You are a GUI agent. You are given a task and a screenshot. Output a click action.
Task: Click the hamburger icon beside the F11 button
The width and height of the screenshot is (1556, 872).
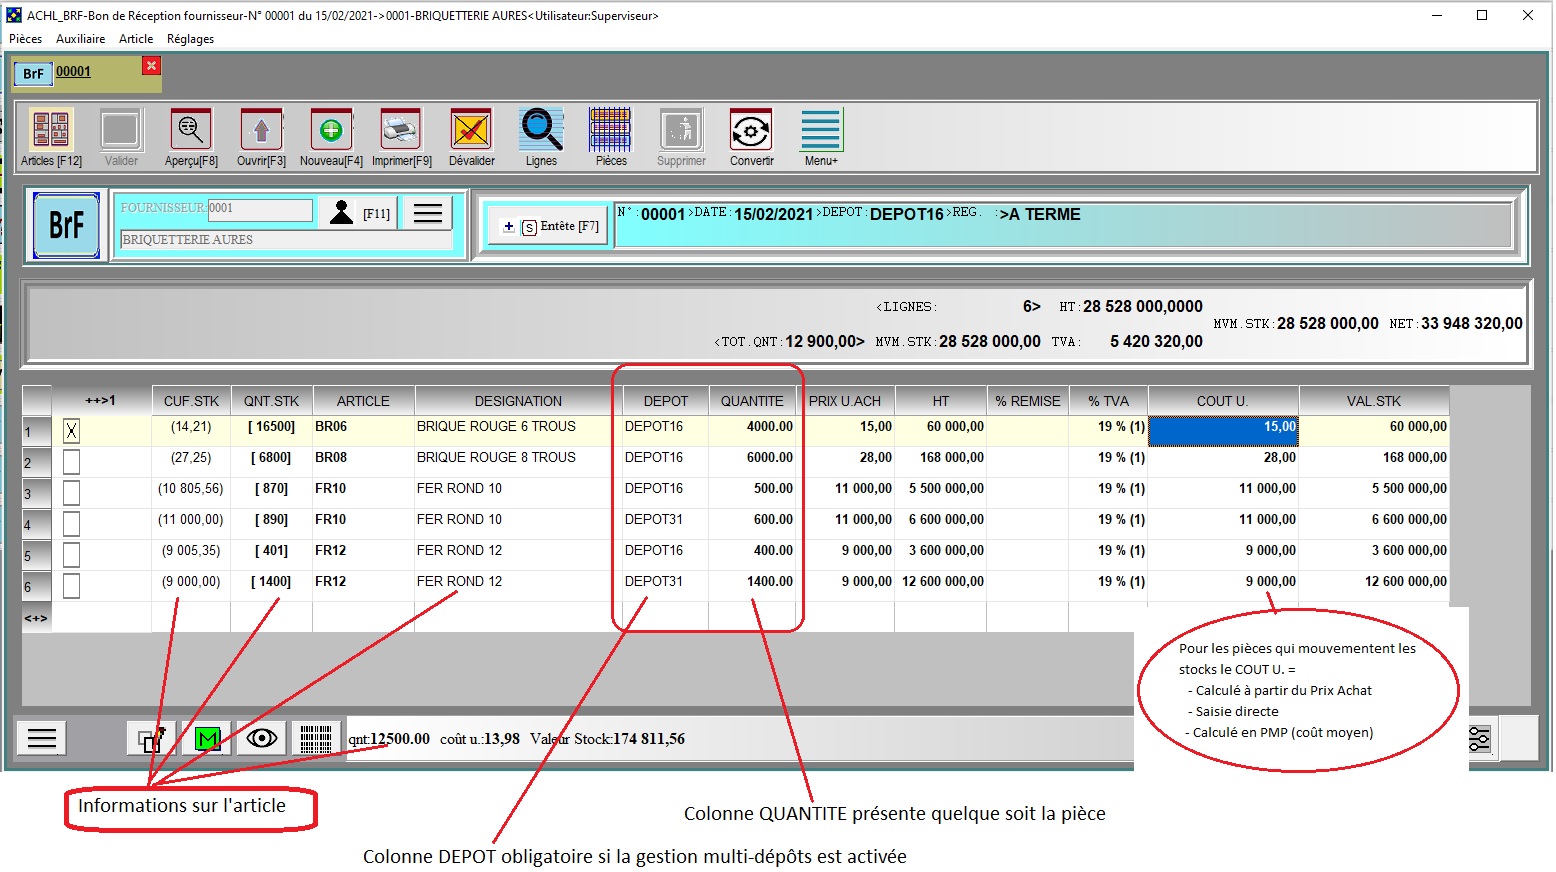pos(428,213)
